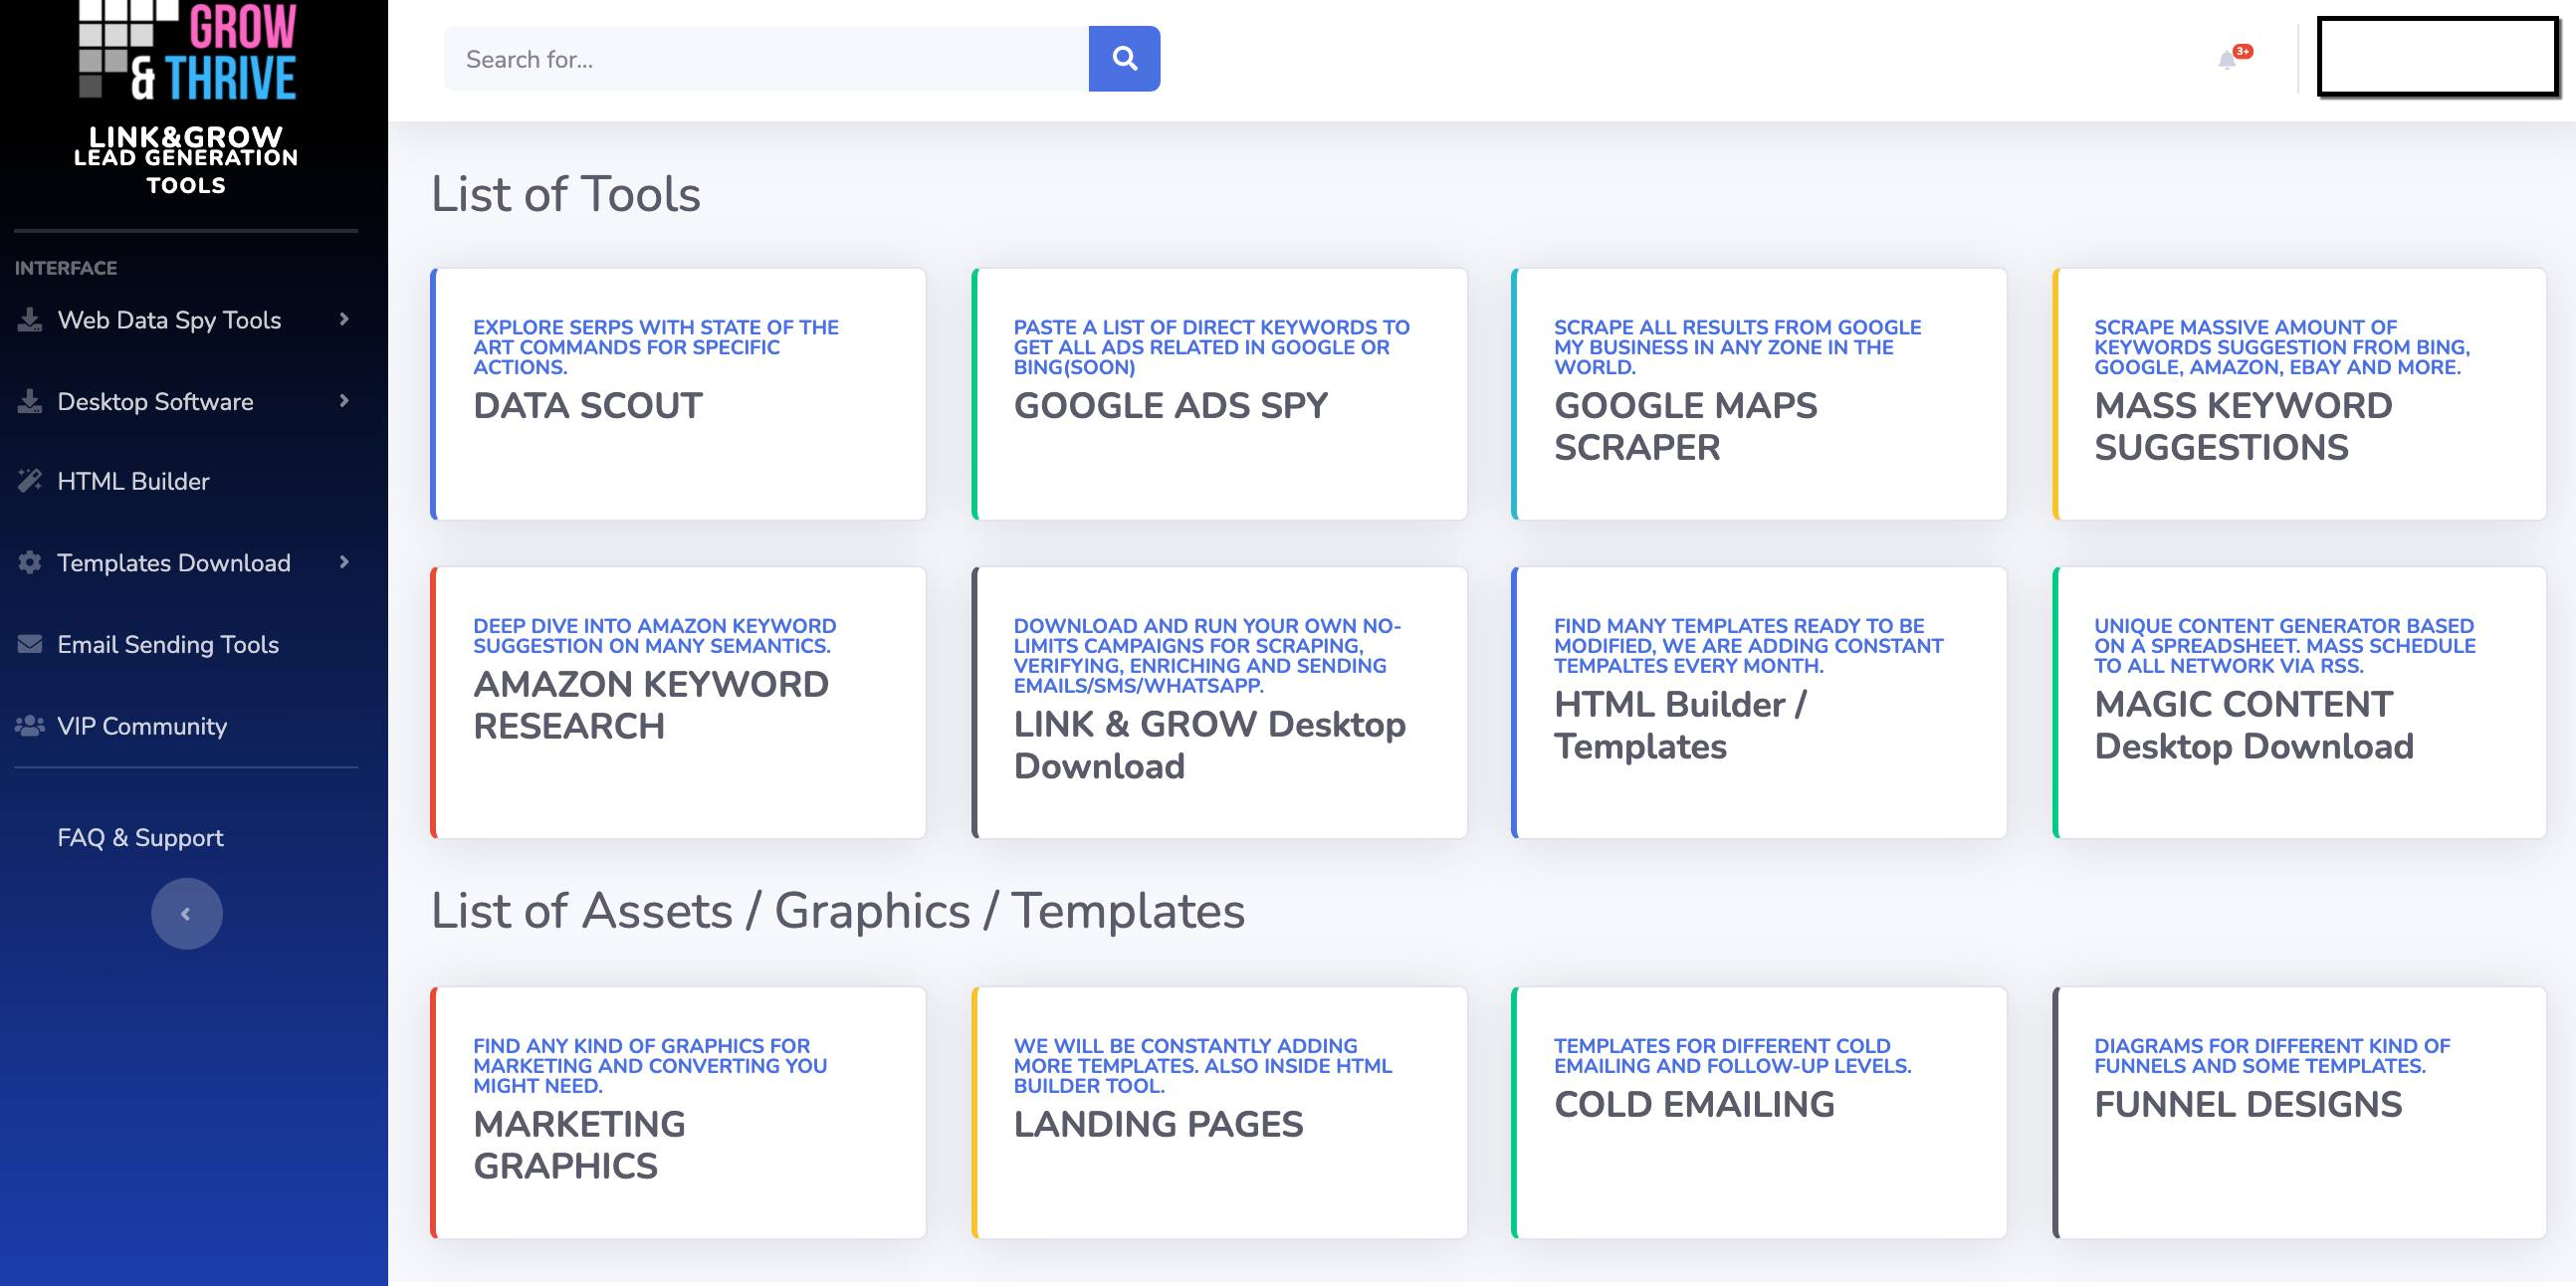
Task: Click the Web Data Spy Tools download icon
Action: click(x=30, y=320)
